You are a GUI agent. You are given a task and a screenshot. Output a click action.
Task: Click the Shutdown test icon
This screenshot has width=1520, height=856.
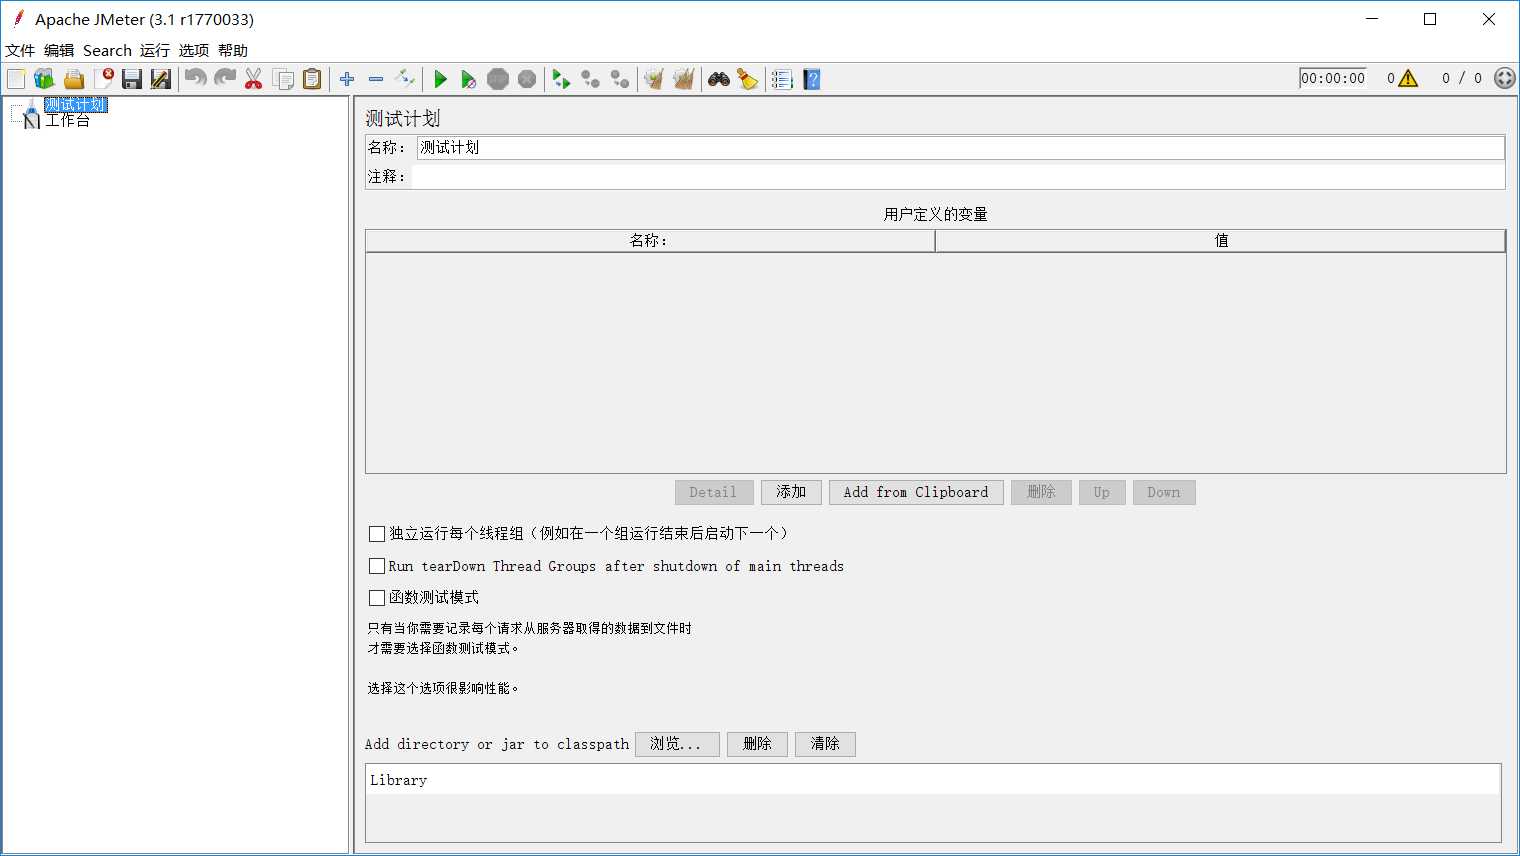pyautogui.click(x=527, y=79)
